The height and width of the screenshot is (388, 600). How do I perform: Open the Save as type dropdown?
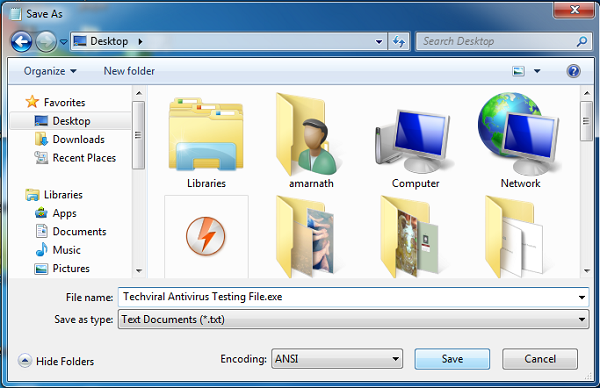(x=353, y=319)
